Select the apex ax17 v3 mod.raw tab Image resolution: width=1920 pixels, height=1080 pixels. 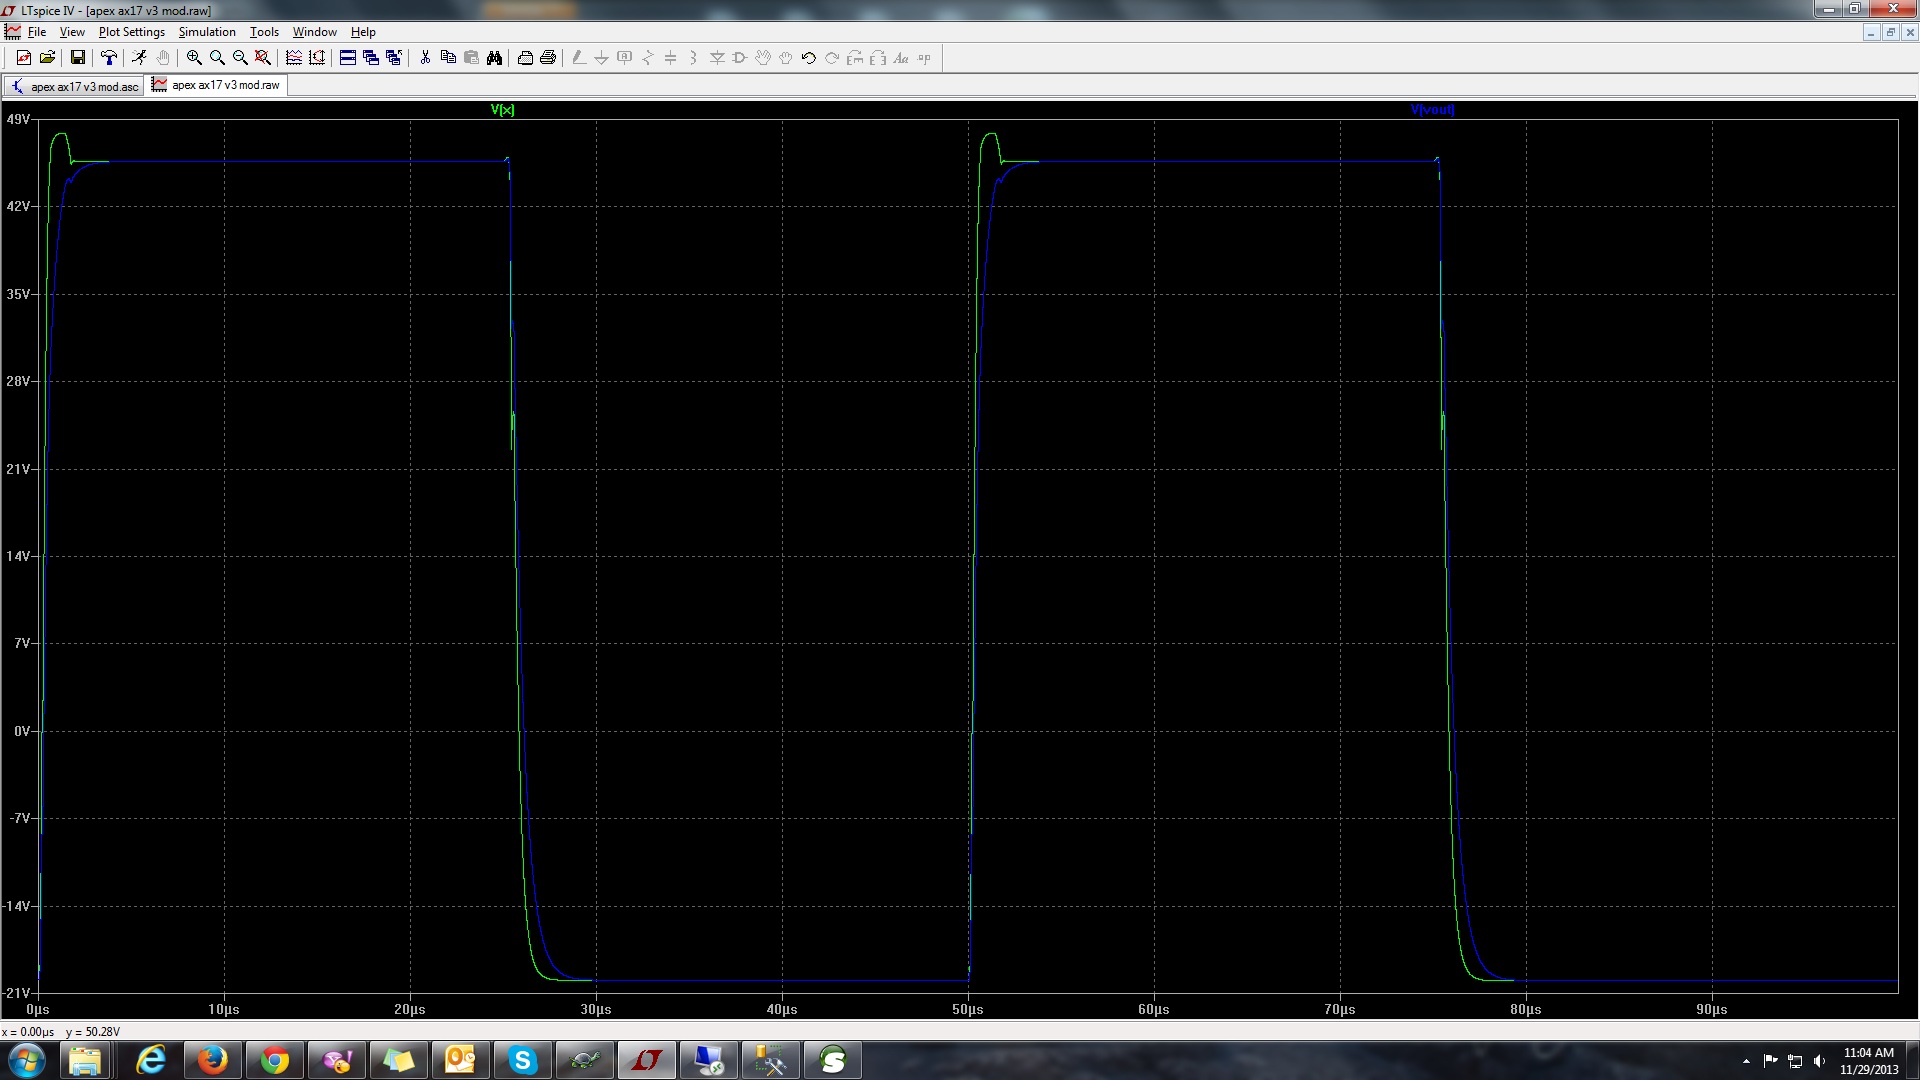click(217, 85)
